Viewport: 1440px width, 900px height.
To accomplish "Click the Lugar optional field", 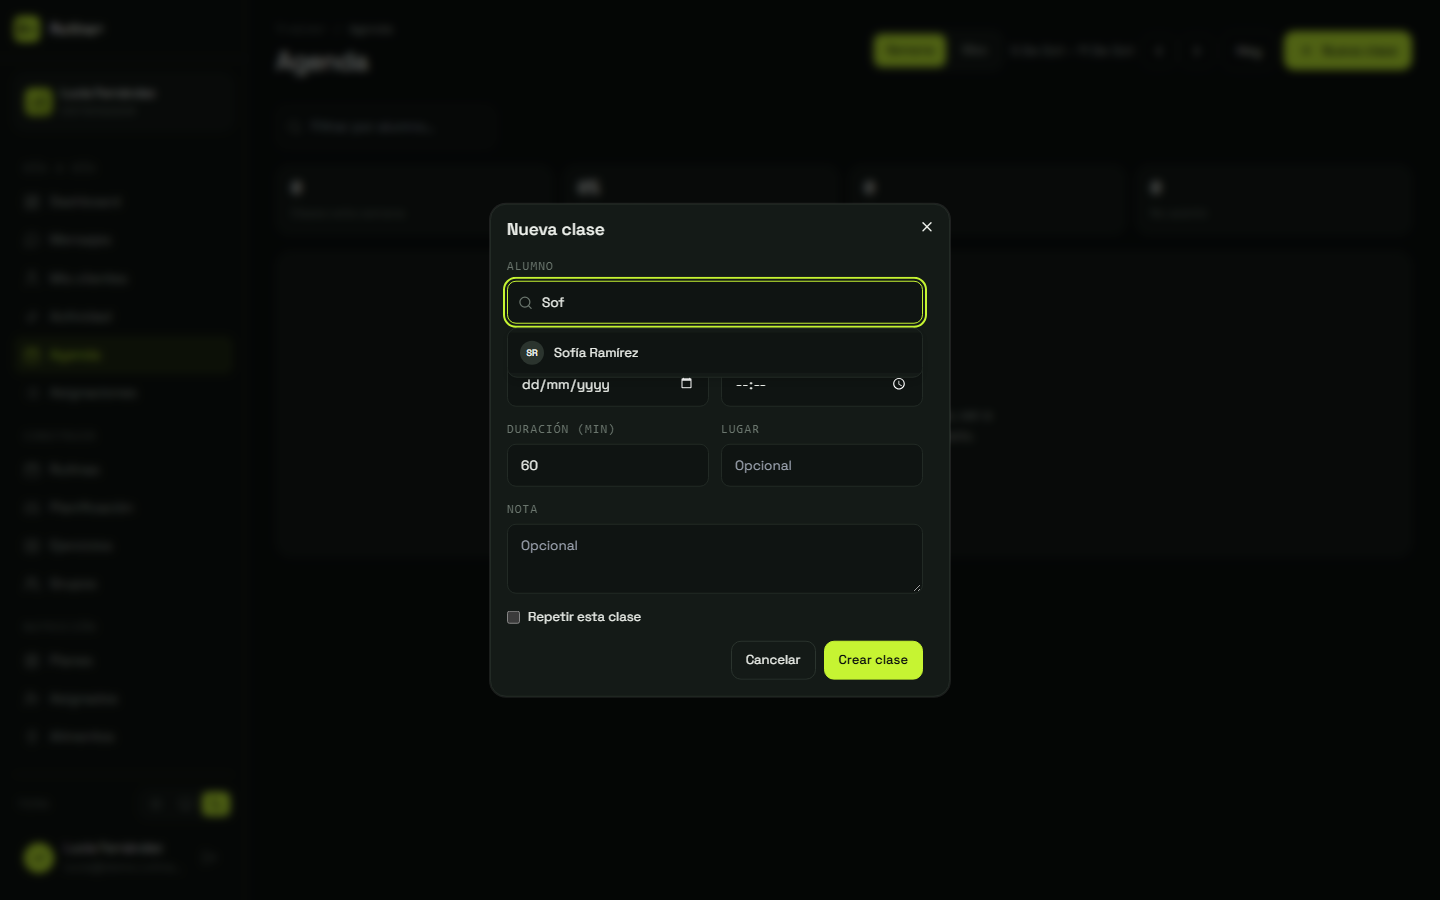I will (822, 466).
